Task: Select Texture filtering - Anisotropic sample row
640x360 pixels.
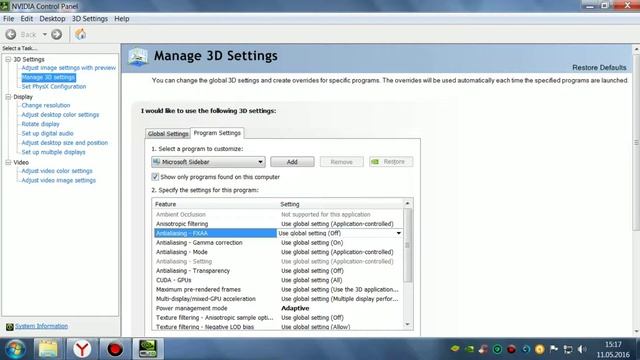Action: click(278, 318)
